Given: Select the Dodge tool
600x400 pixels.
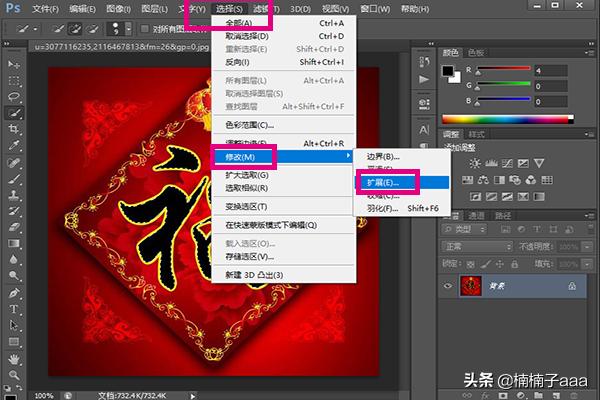Looking at the screenshot, I should [14, 276].
